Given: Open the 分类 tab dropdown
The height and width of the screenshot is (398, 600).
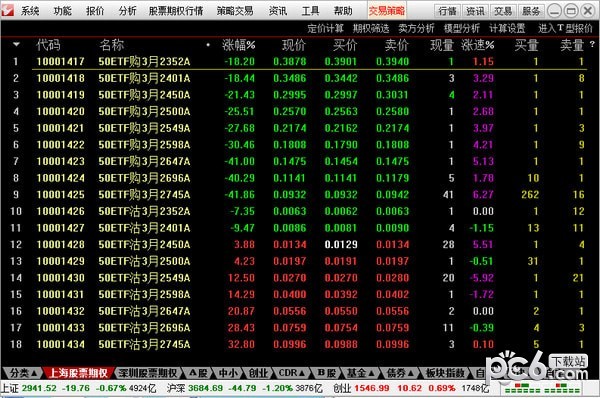Looking at the screenshot, I should tap(23, 373).
